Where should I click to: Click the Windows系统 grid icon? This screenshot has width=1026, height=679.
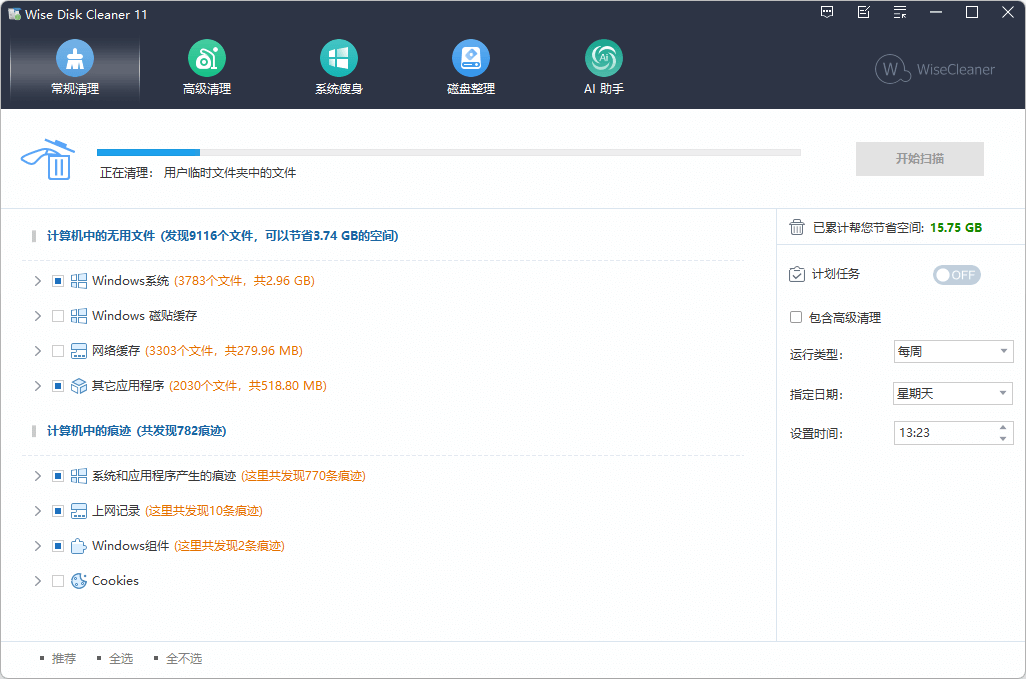(79, 281)
